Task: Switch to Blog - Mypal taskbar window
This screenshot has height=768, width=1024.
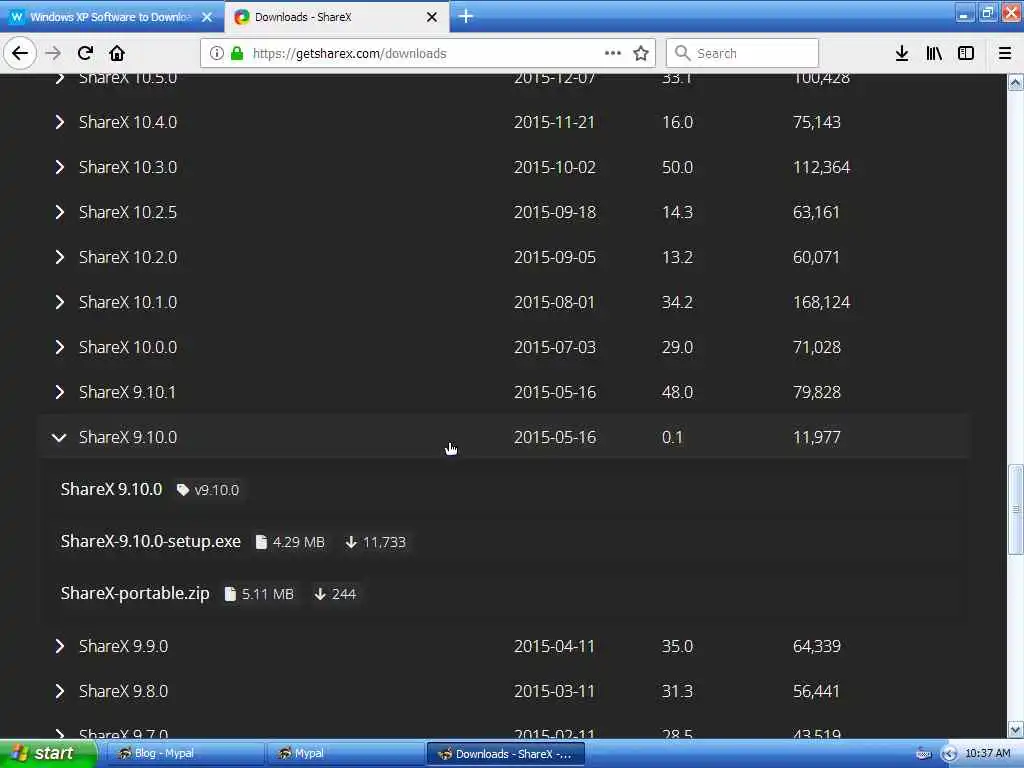Action: (x=184, y=754)
